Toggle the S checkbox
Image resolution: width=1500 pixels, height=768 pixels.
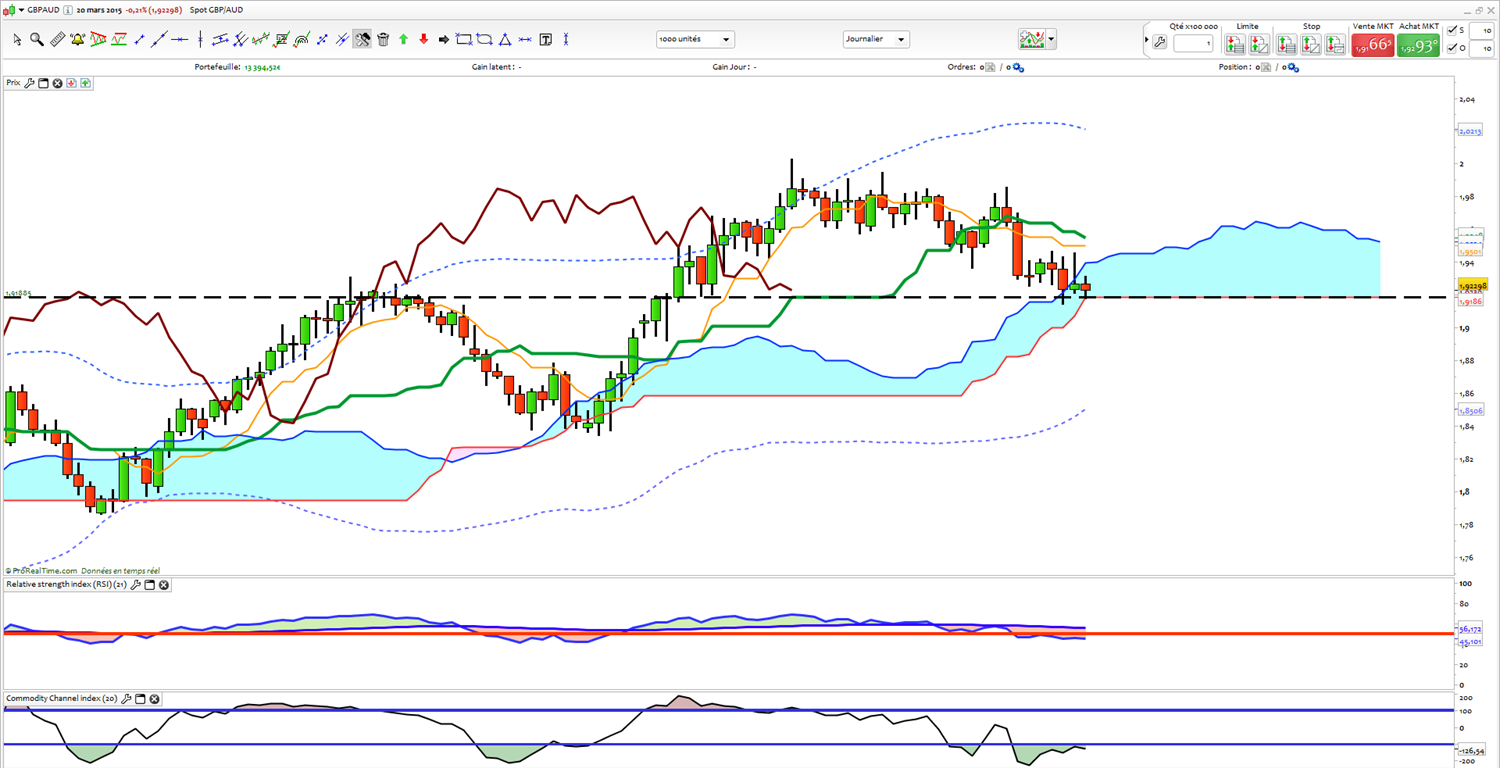[x=1453, y=31]
